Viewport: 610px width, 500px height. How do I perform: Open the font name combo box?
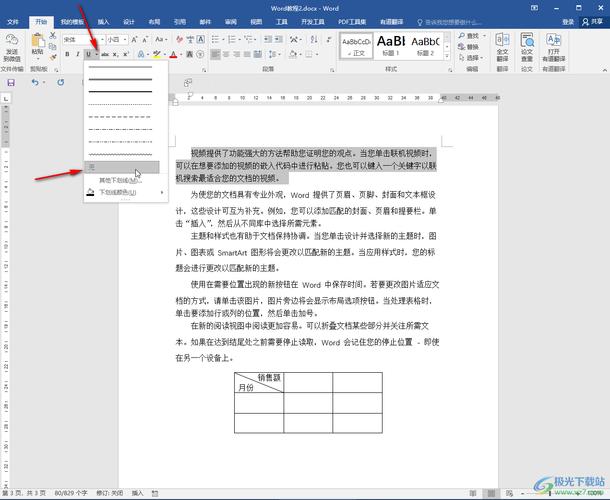pos(84,40)
